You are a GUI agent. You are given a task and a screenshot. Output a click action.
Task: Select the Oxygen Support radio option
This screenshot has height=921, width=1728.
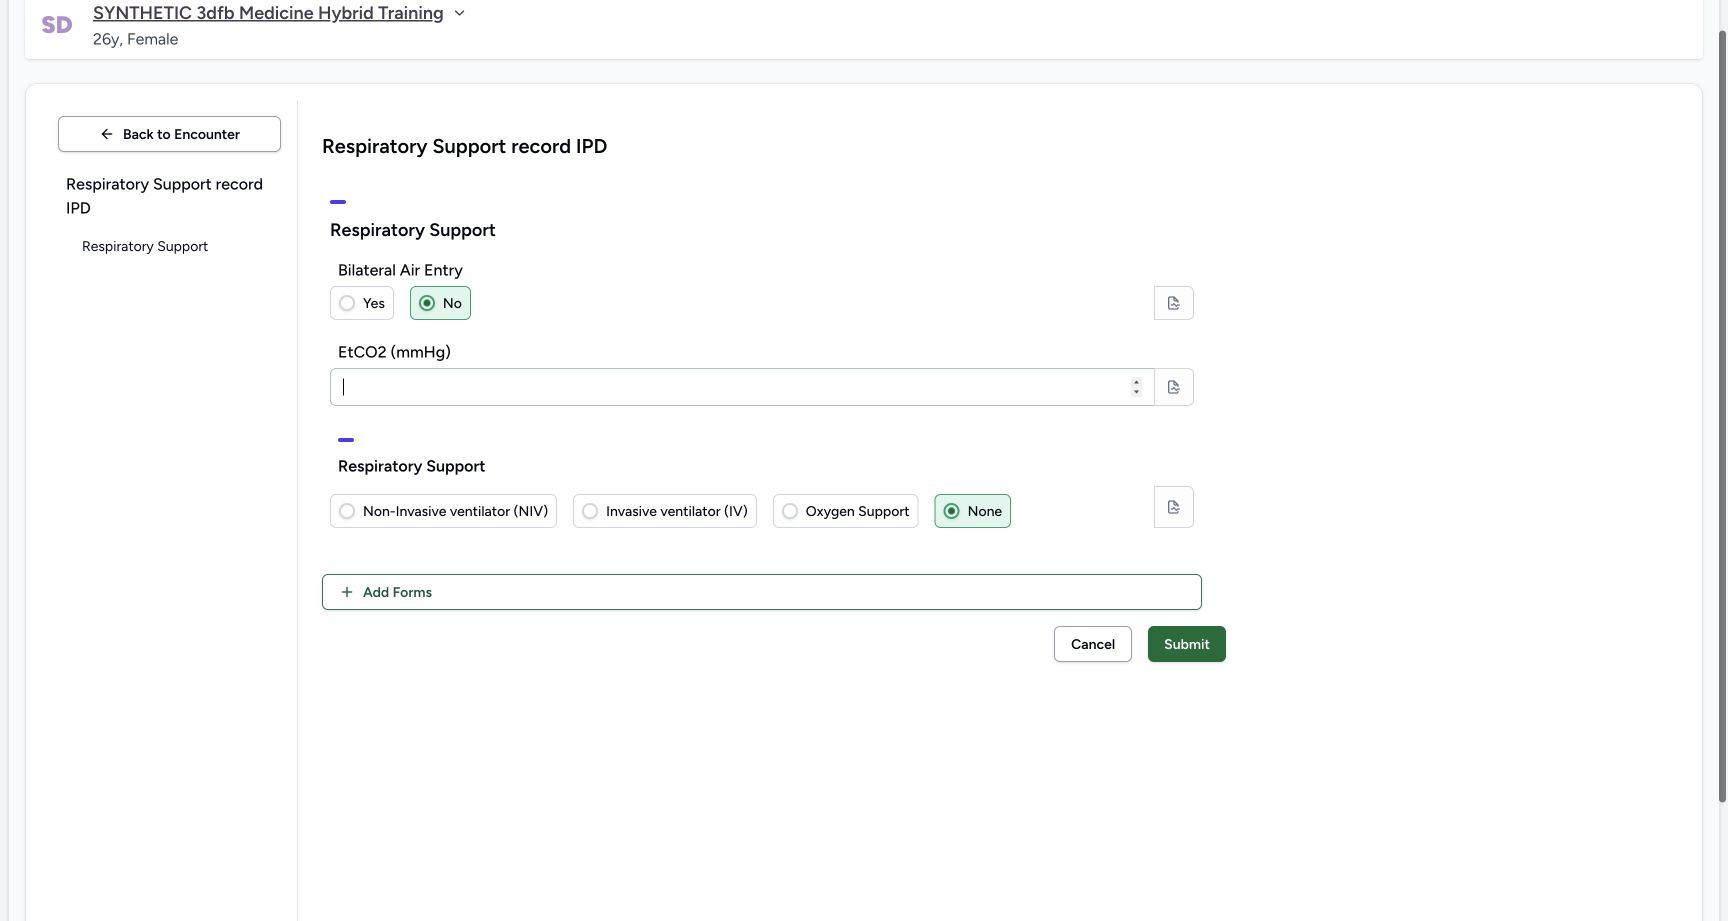[x=845, y=511]
